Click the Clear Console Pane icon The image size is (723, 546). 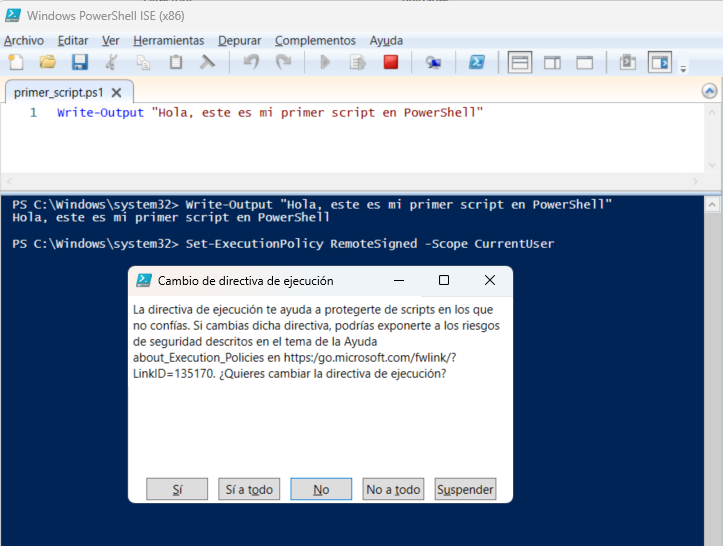pos(207,62)
